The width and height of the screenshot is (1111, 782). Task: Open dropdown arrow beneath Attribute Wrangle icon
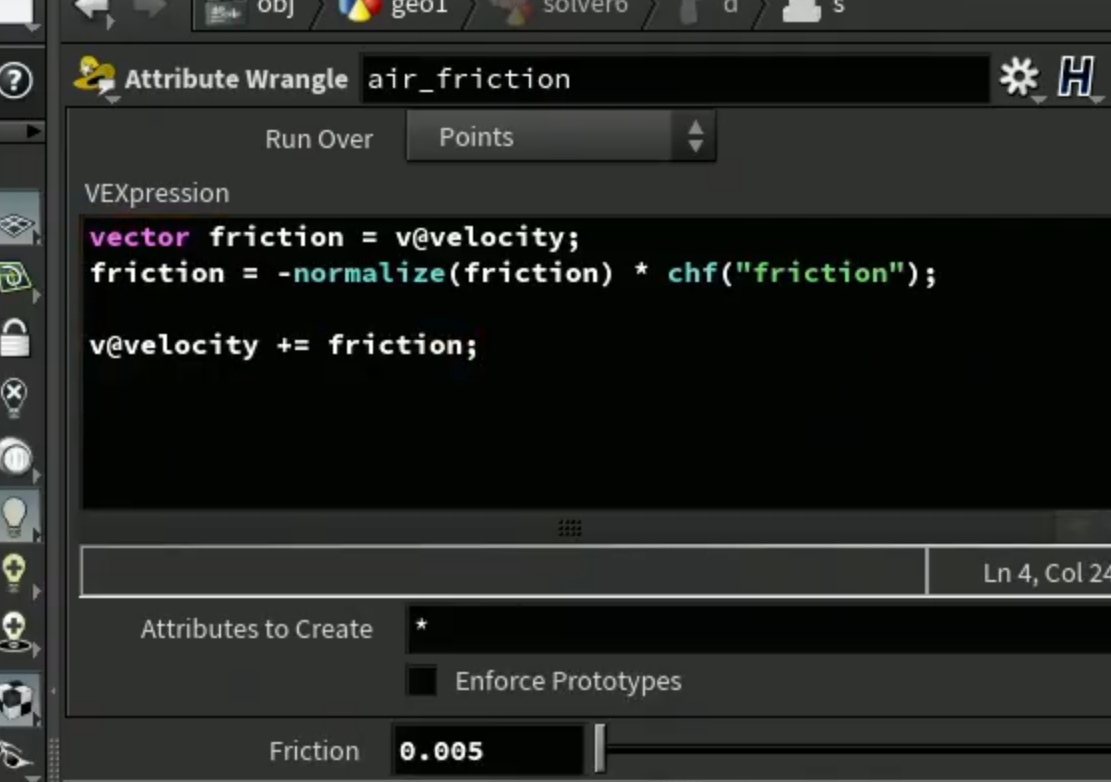[x=113, y=101]
